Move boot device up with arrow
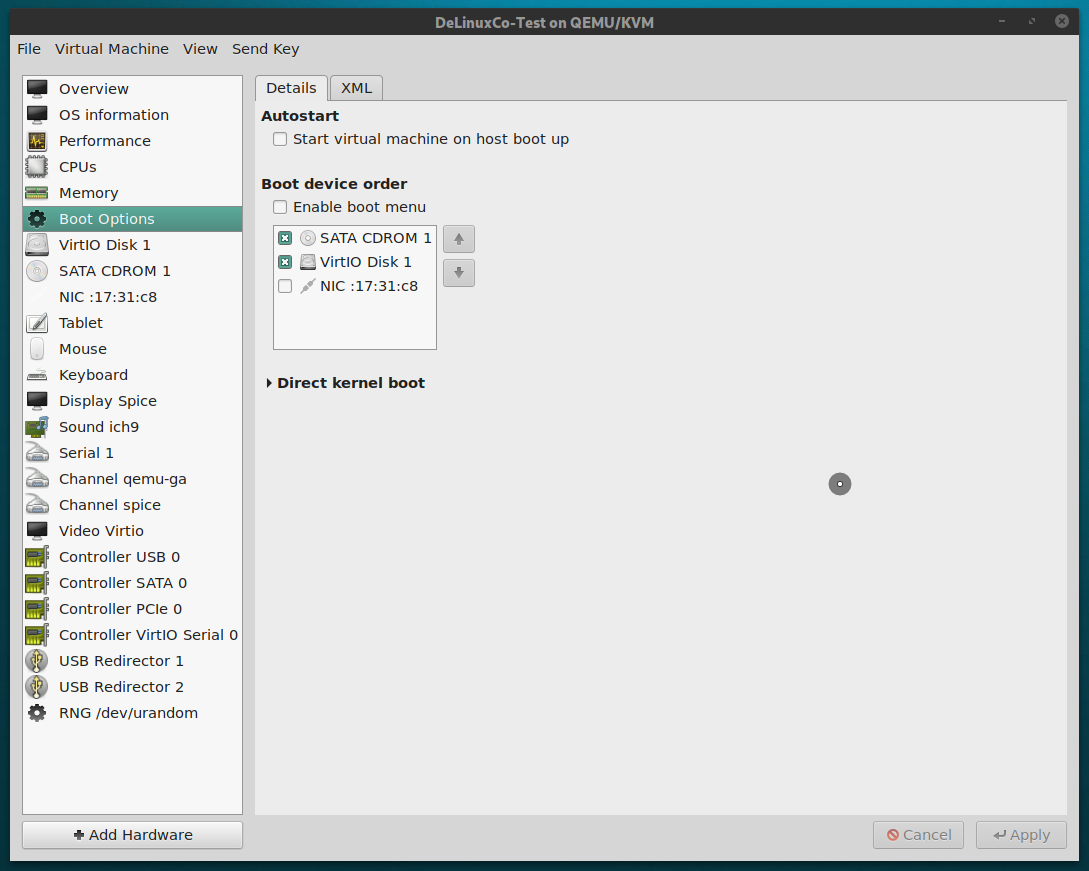1089x871 pixels. 458,239
